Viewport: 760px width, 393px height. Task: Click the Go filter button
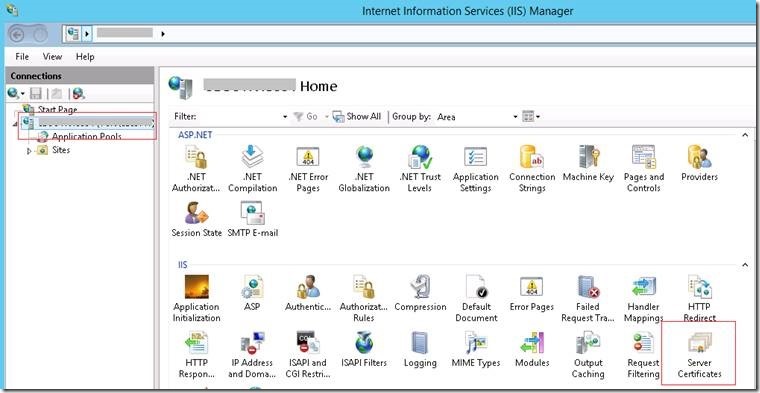coord(306,117)
